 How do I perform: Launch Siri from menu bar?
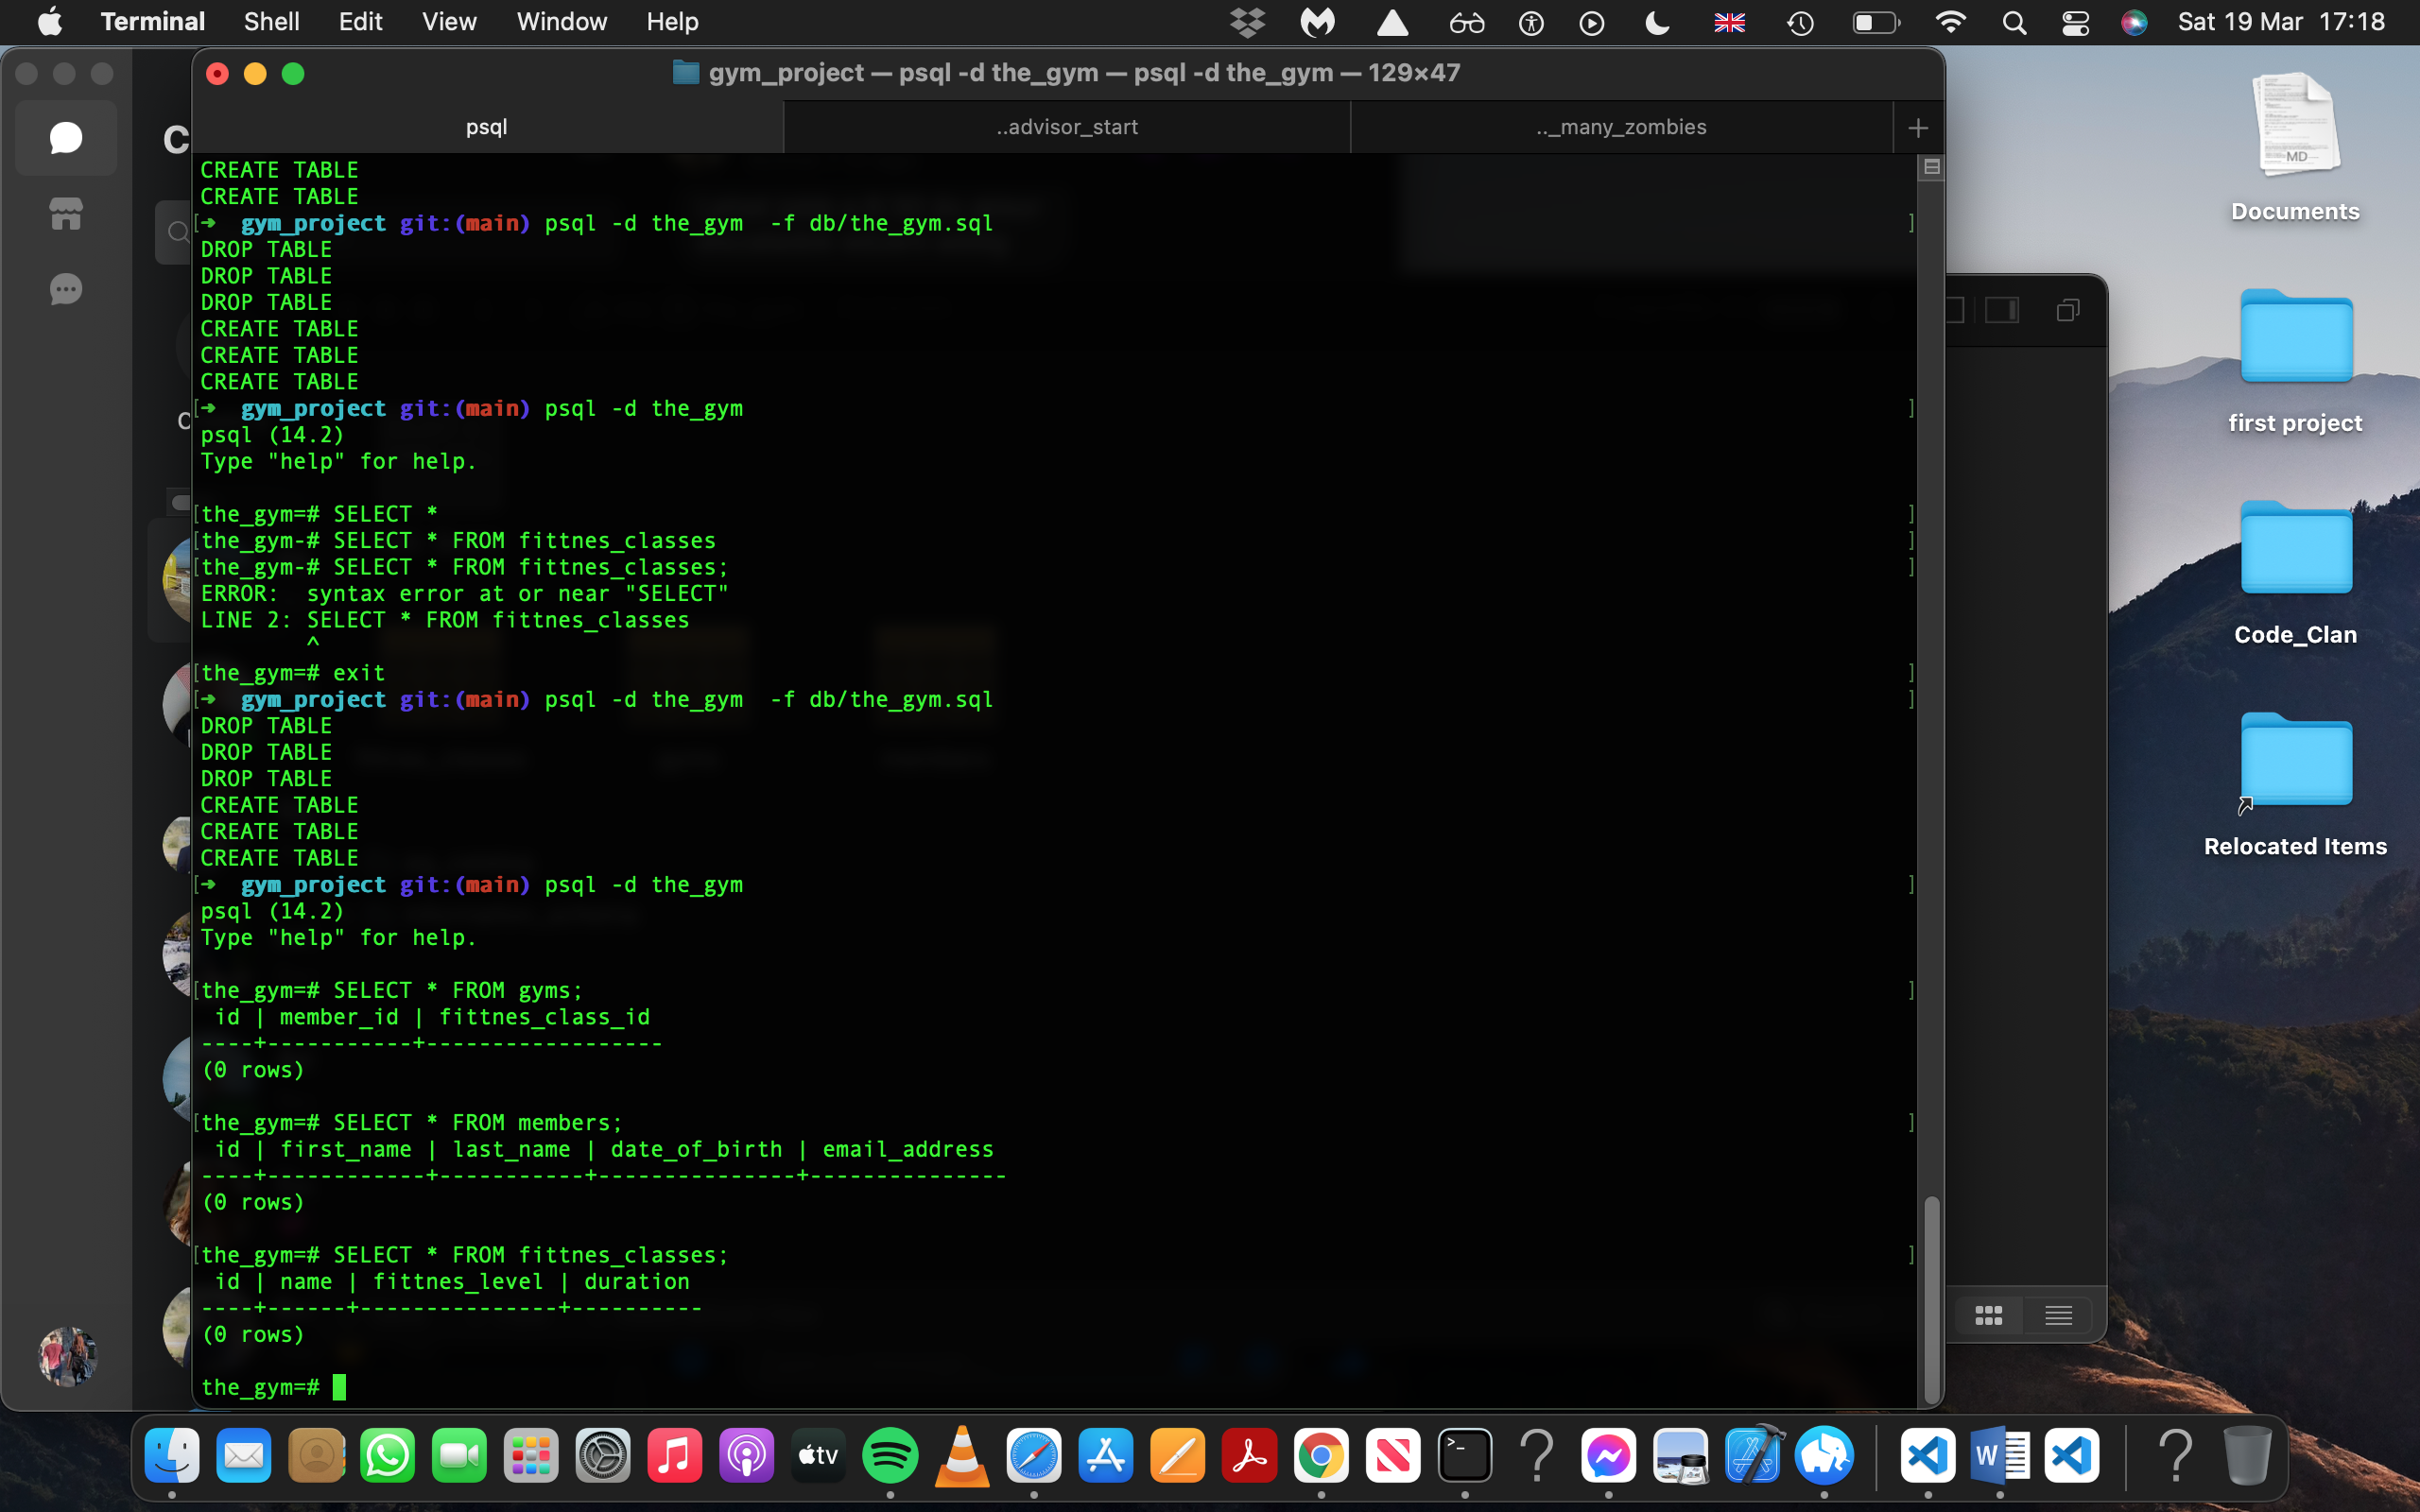(x=2134, y=22)
